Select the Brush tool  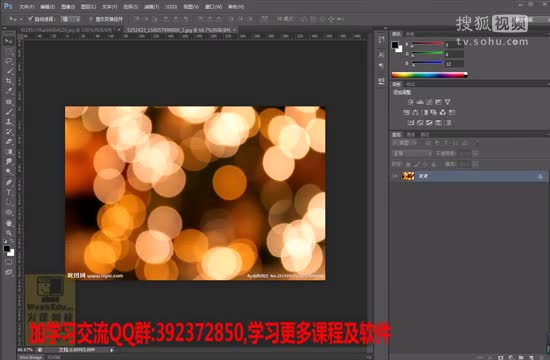click(x=9, y=112)
